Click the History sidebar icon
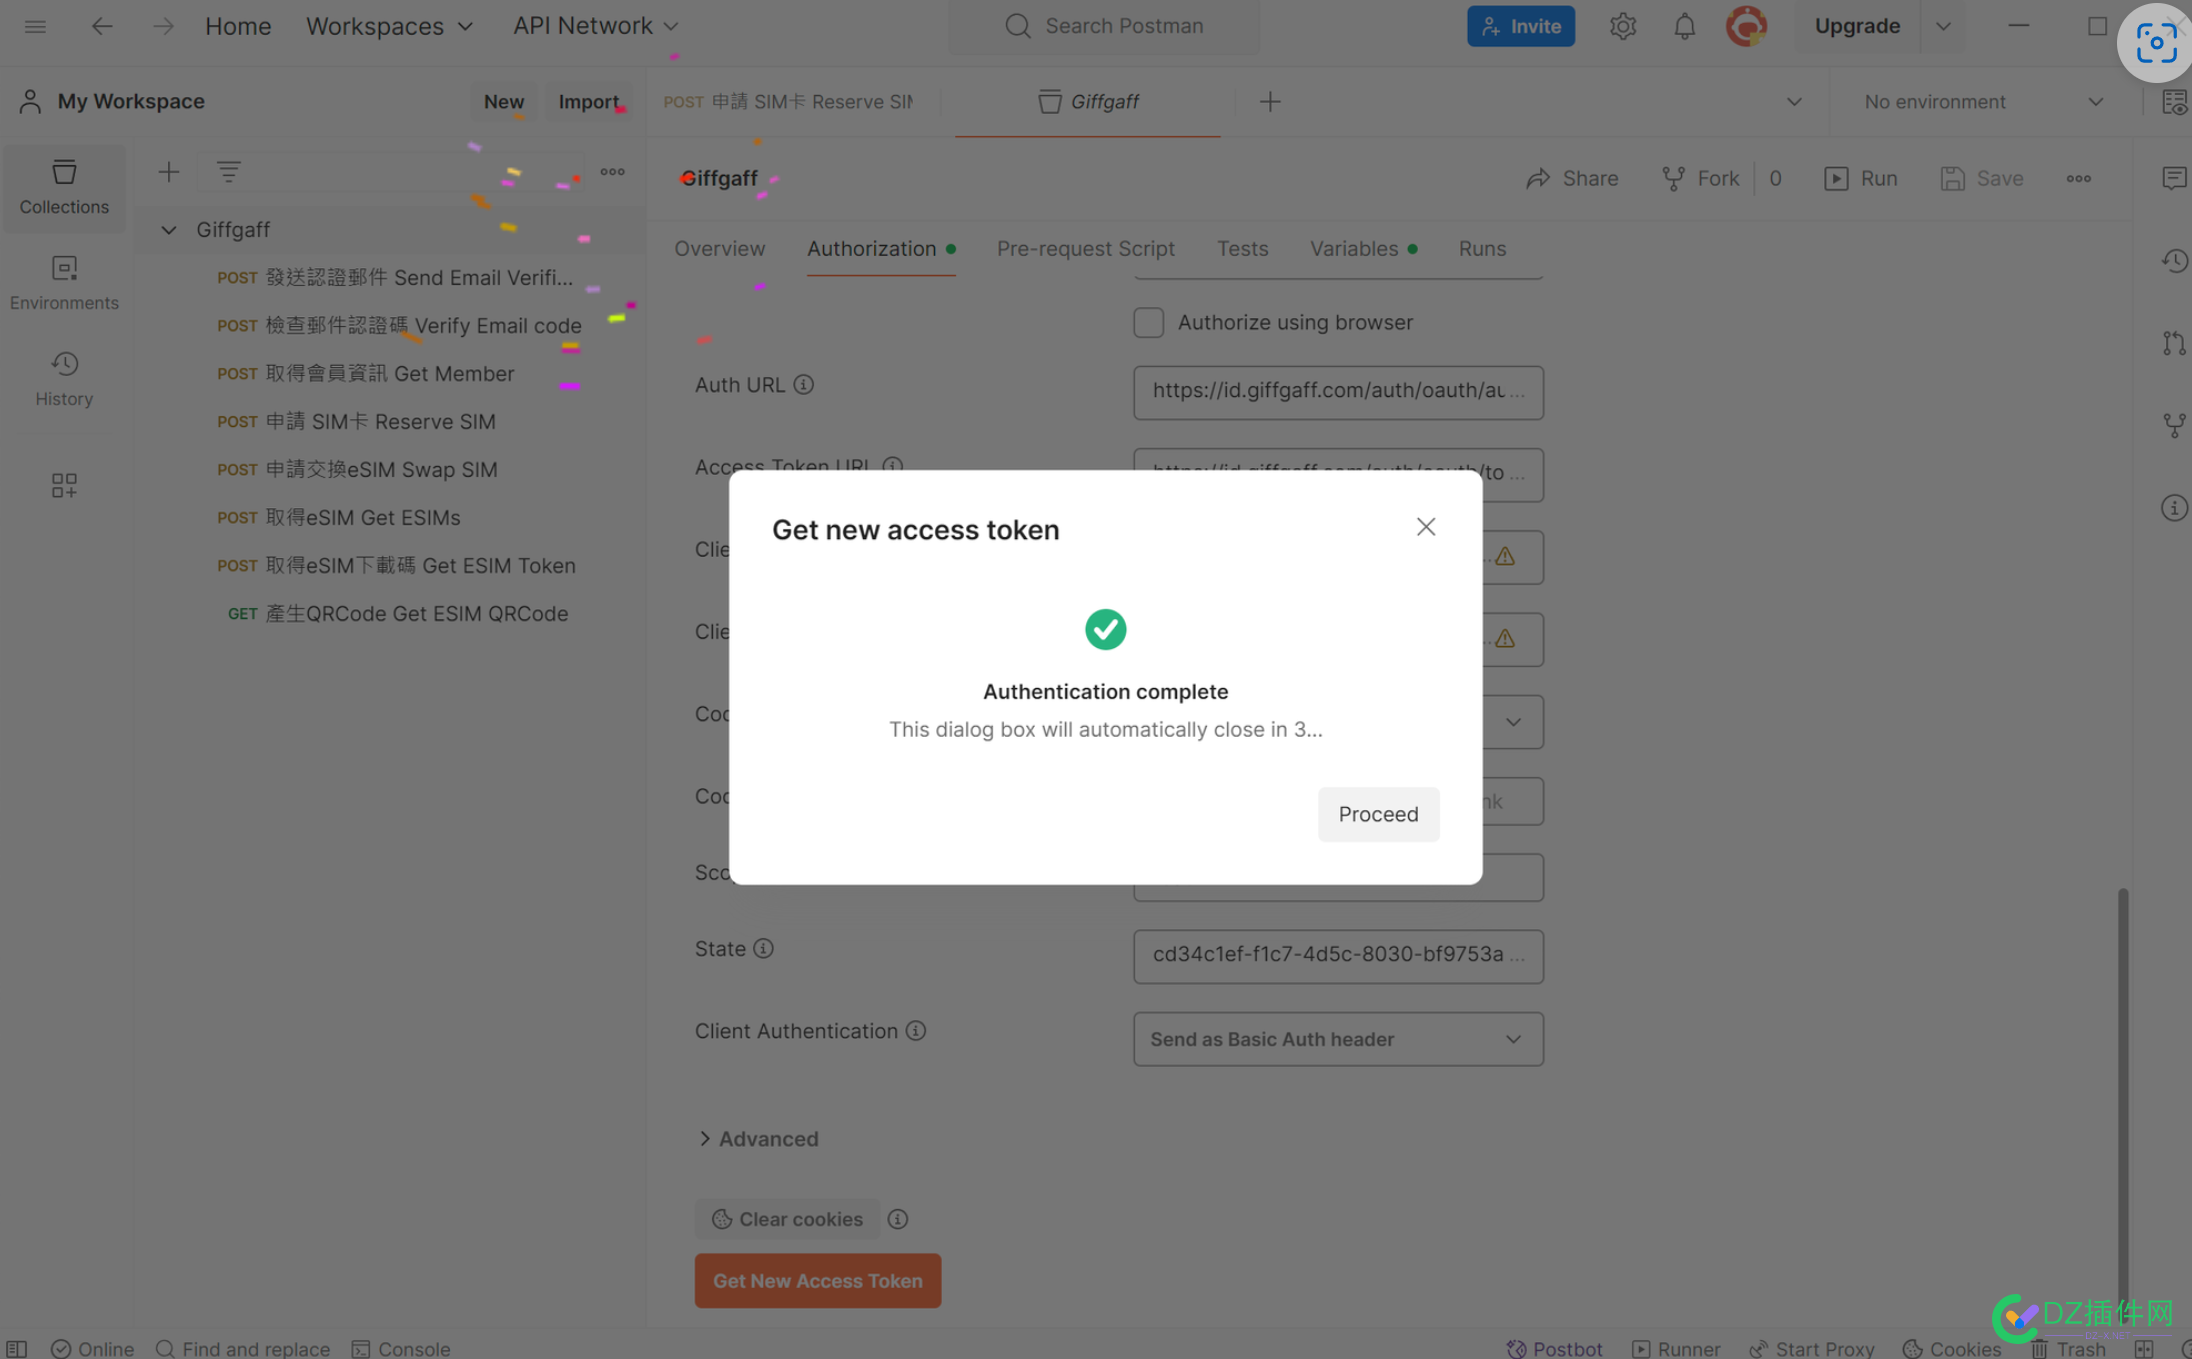 64,363
